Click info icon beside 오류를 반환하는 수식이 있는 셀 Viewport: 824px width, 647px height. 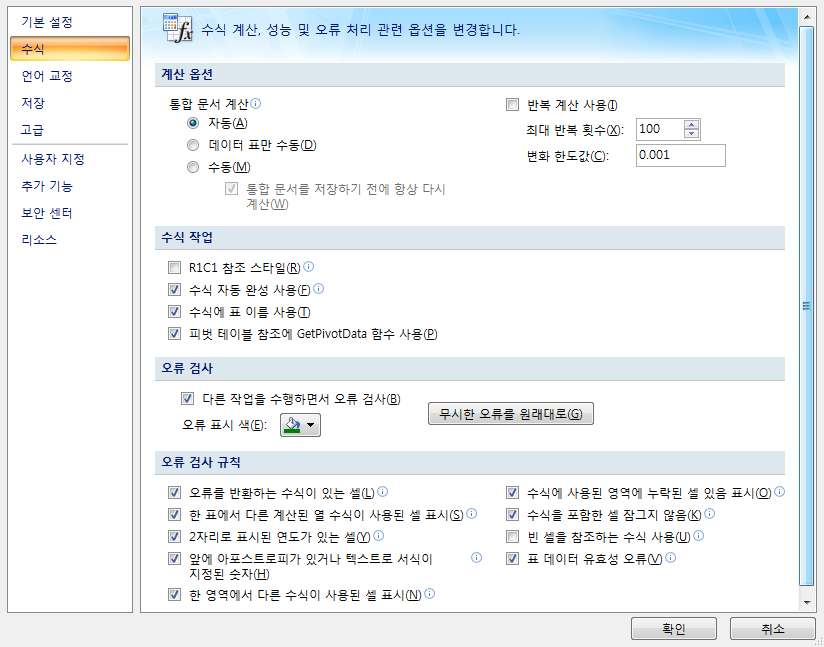(383, 492)
